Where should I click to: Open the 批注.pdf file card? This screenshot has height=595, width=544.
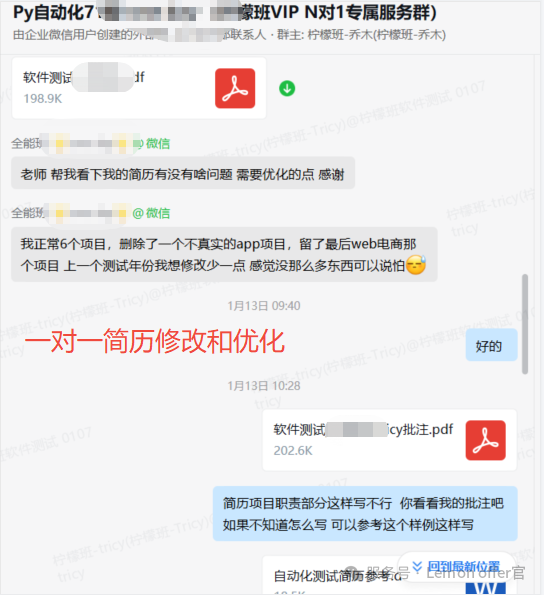coord(390,440)
